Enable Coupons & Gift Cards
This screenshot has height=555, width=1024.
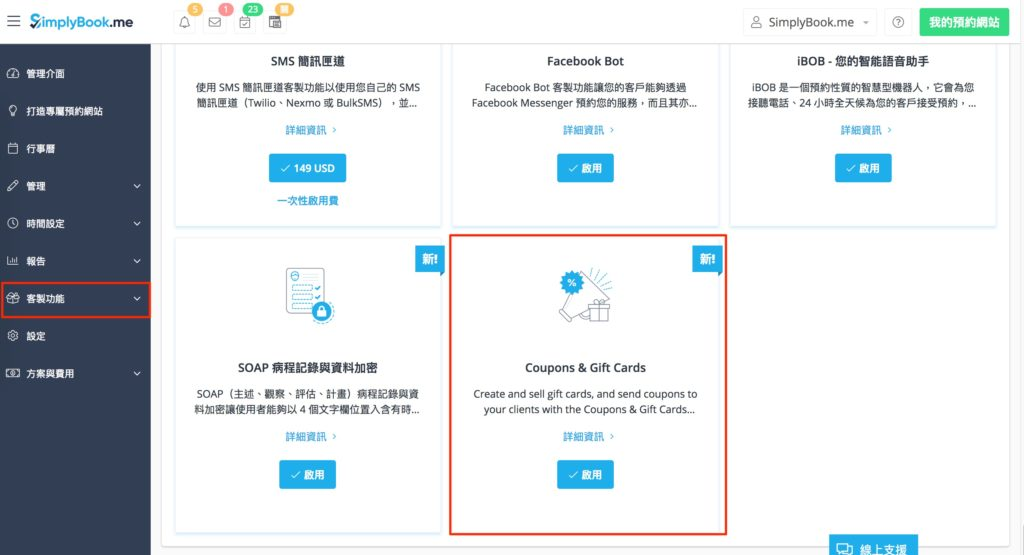(585, 475)
